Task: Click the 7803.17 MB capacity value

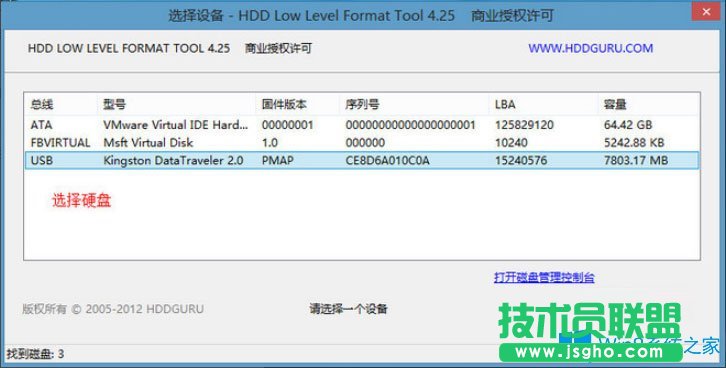Action: [x=636, y=161]
